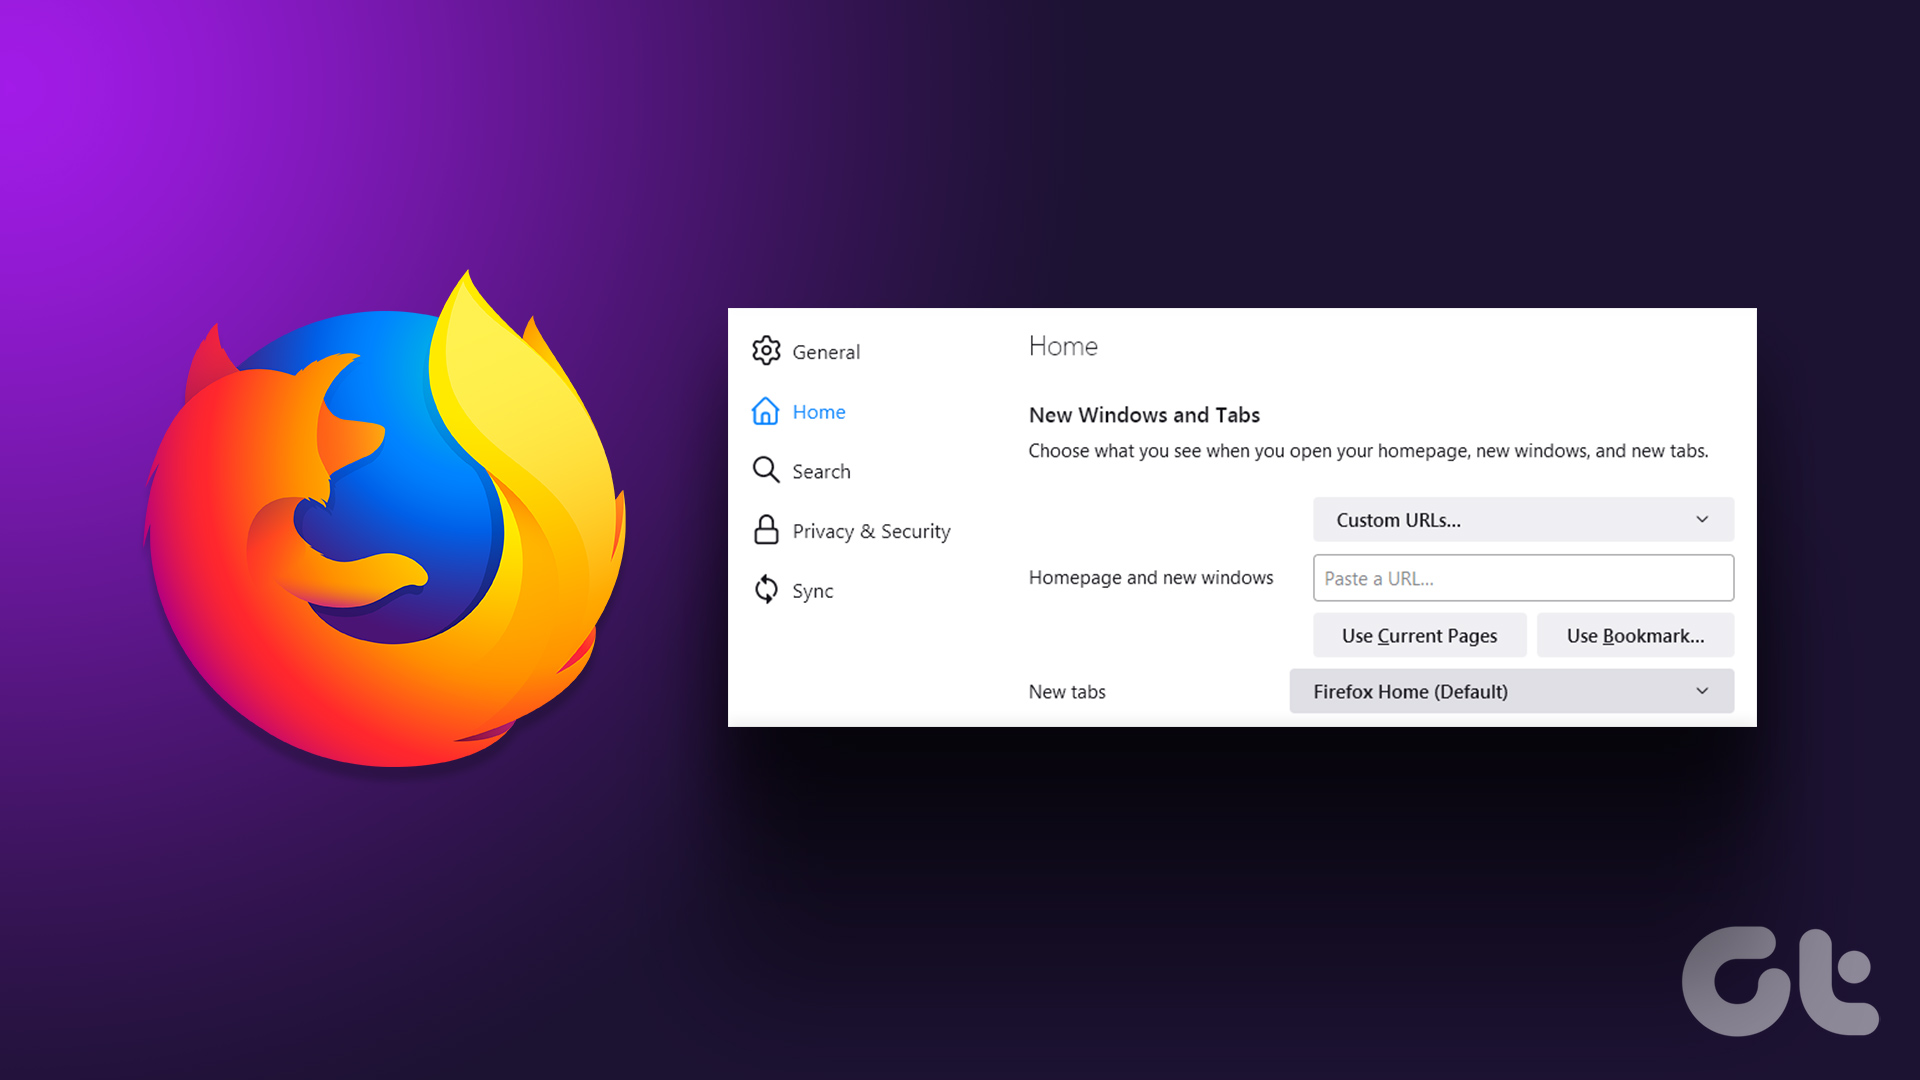Screen dimensions: 1920x1080
Task: Go to the Search settings category
Action: (821, 472)
